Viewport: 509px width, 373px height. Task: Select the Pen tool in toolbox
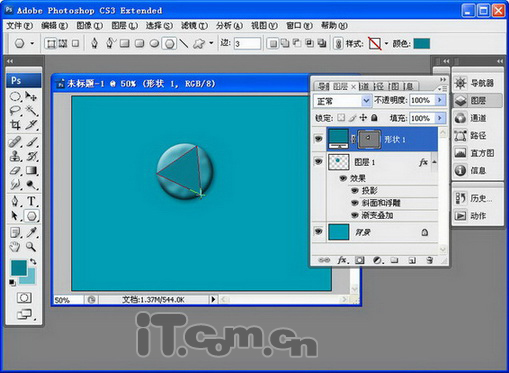pyautogui.click(x=15, y=201)
